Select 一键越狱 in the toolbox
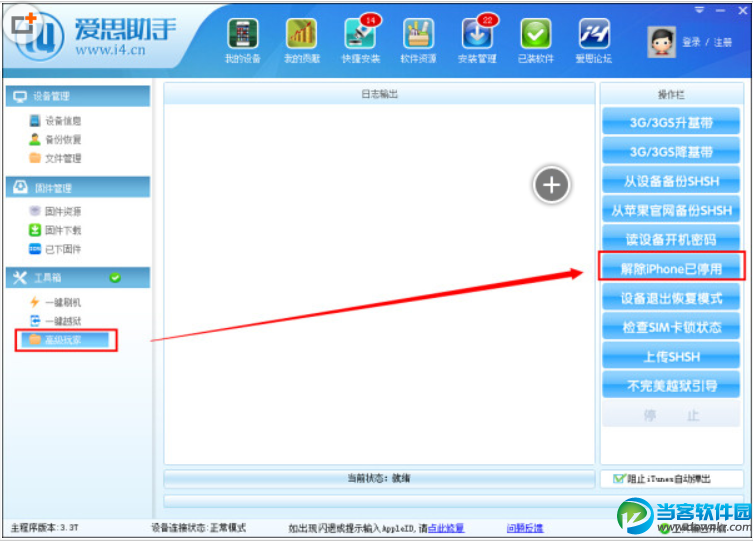Screen dimensions: 753x541 tap(55, 321)
